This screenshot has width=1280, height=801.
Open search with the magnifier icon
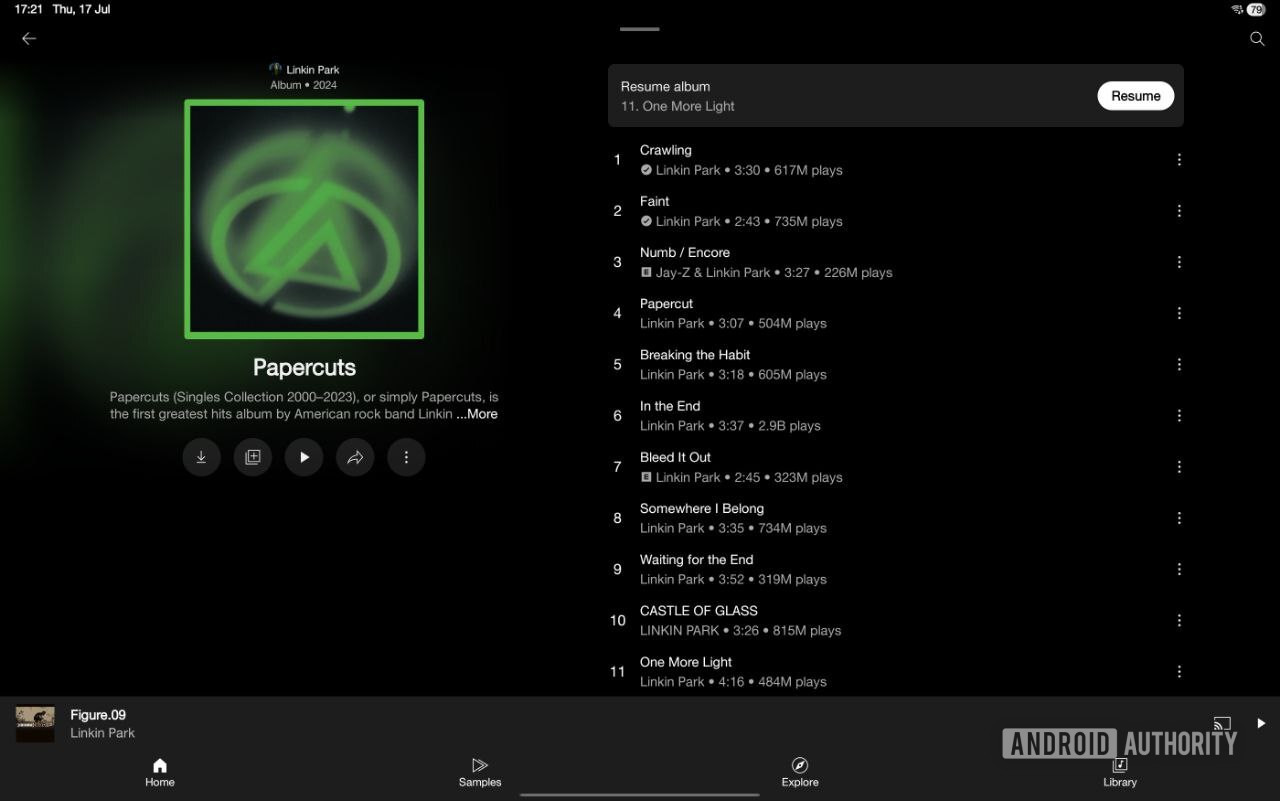(1257, 39)
